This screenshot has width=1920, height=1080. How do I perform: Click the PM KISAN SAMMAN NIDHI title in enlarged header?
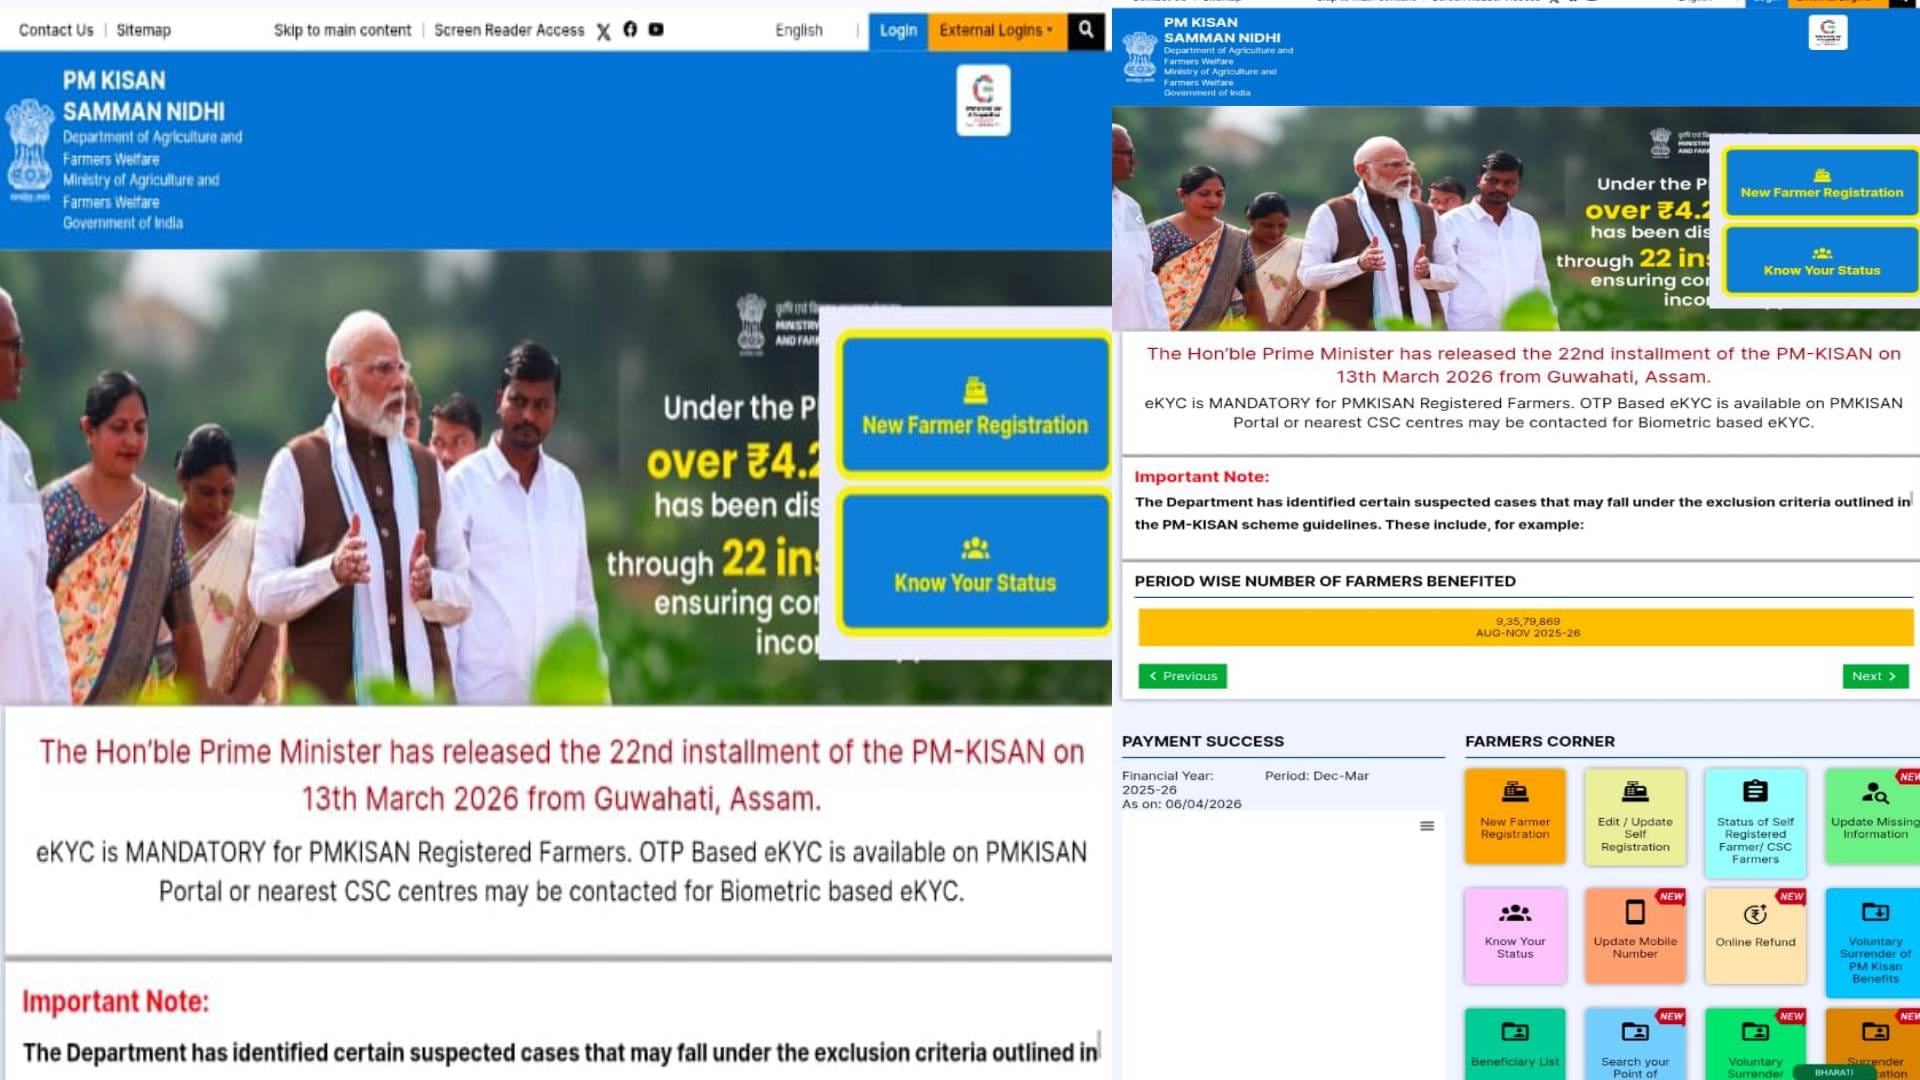pyautogui.click(x=144, y=96)
